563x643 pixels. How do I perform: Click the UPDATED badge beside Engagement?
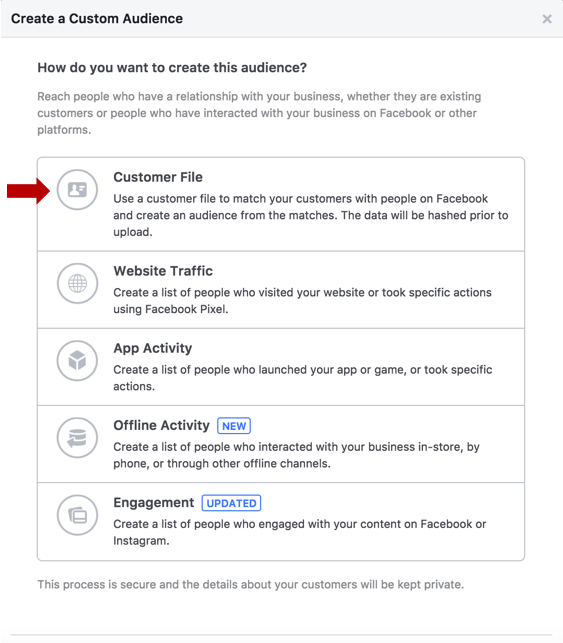pos(231,503)
